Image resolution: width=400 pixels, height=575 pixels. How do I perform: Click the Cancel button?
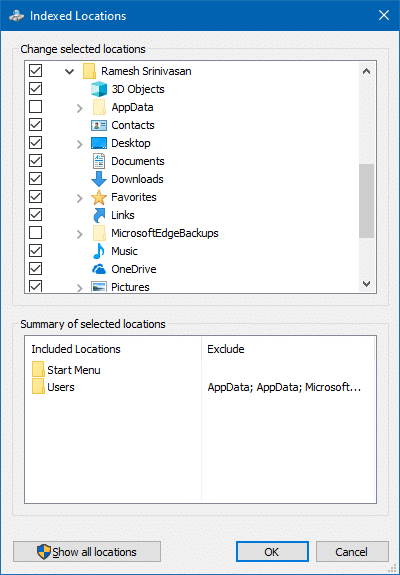pos(352,552)
